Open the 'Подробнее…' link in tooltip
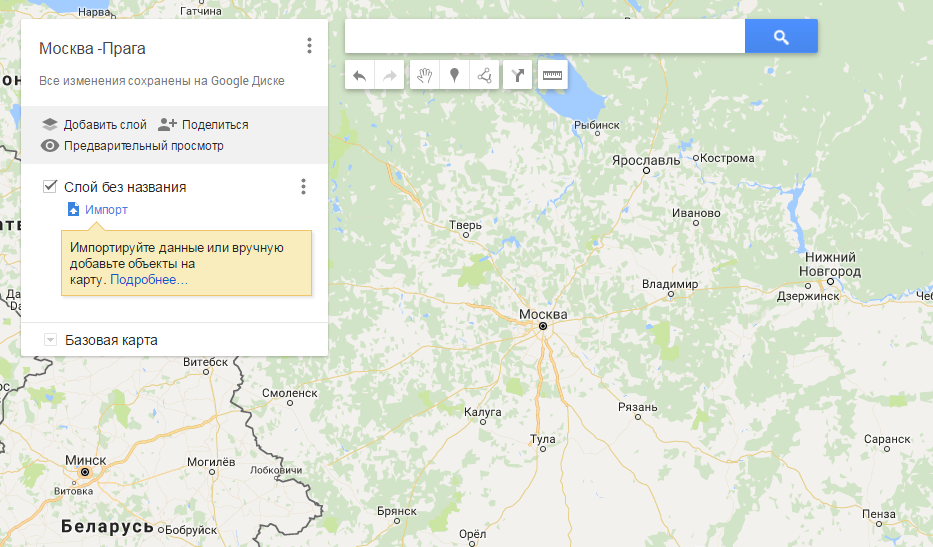The height and width of the screenshot is (547, 933). tap(149, 280)
